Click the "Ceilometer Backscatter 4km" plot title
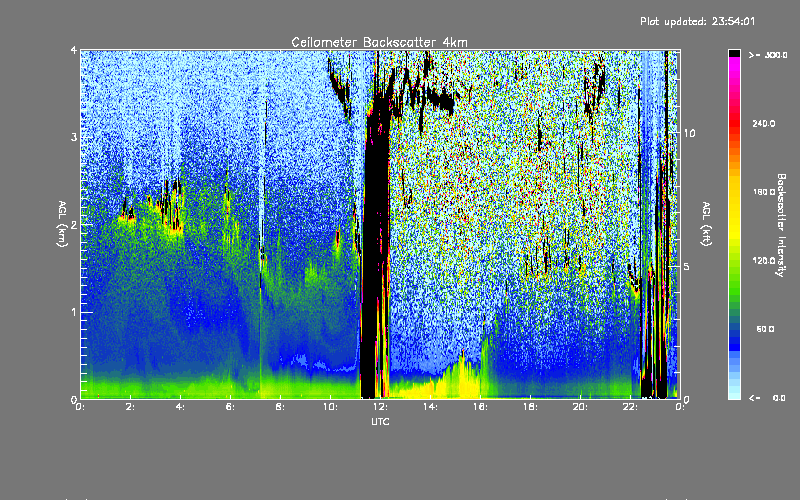 point(379,42)
